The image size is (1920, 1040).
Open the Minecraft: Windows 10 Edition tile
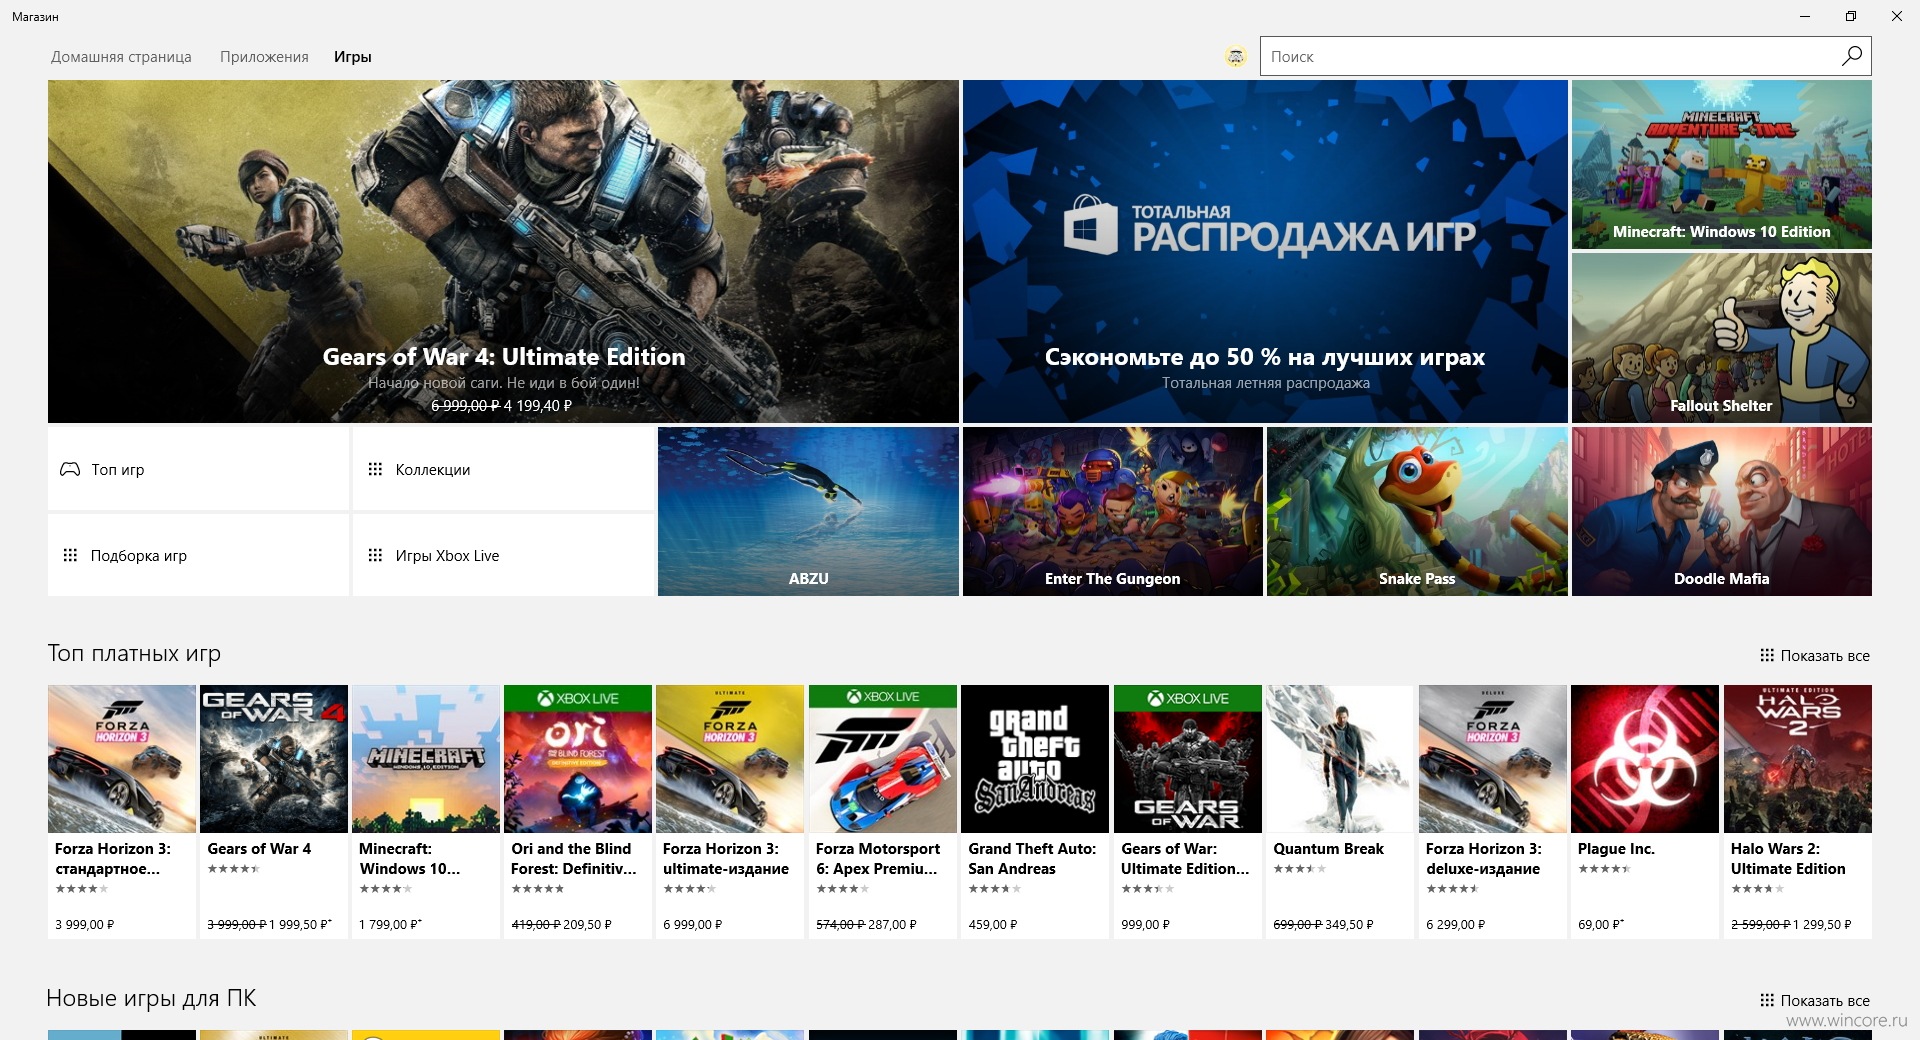click(x=1721, y=164)
